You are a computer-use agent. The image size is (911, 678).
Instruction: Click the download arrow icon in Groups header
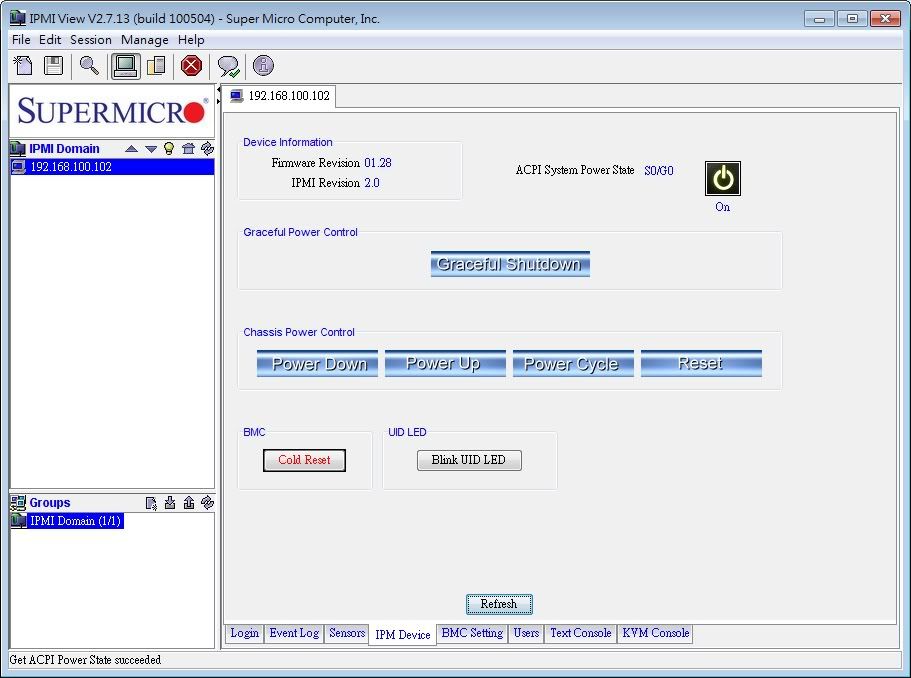pyautogui.click(x=170, y=503)
